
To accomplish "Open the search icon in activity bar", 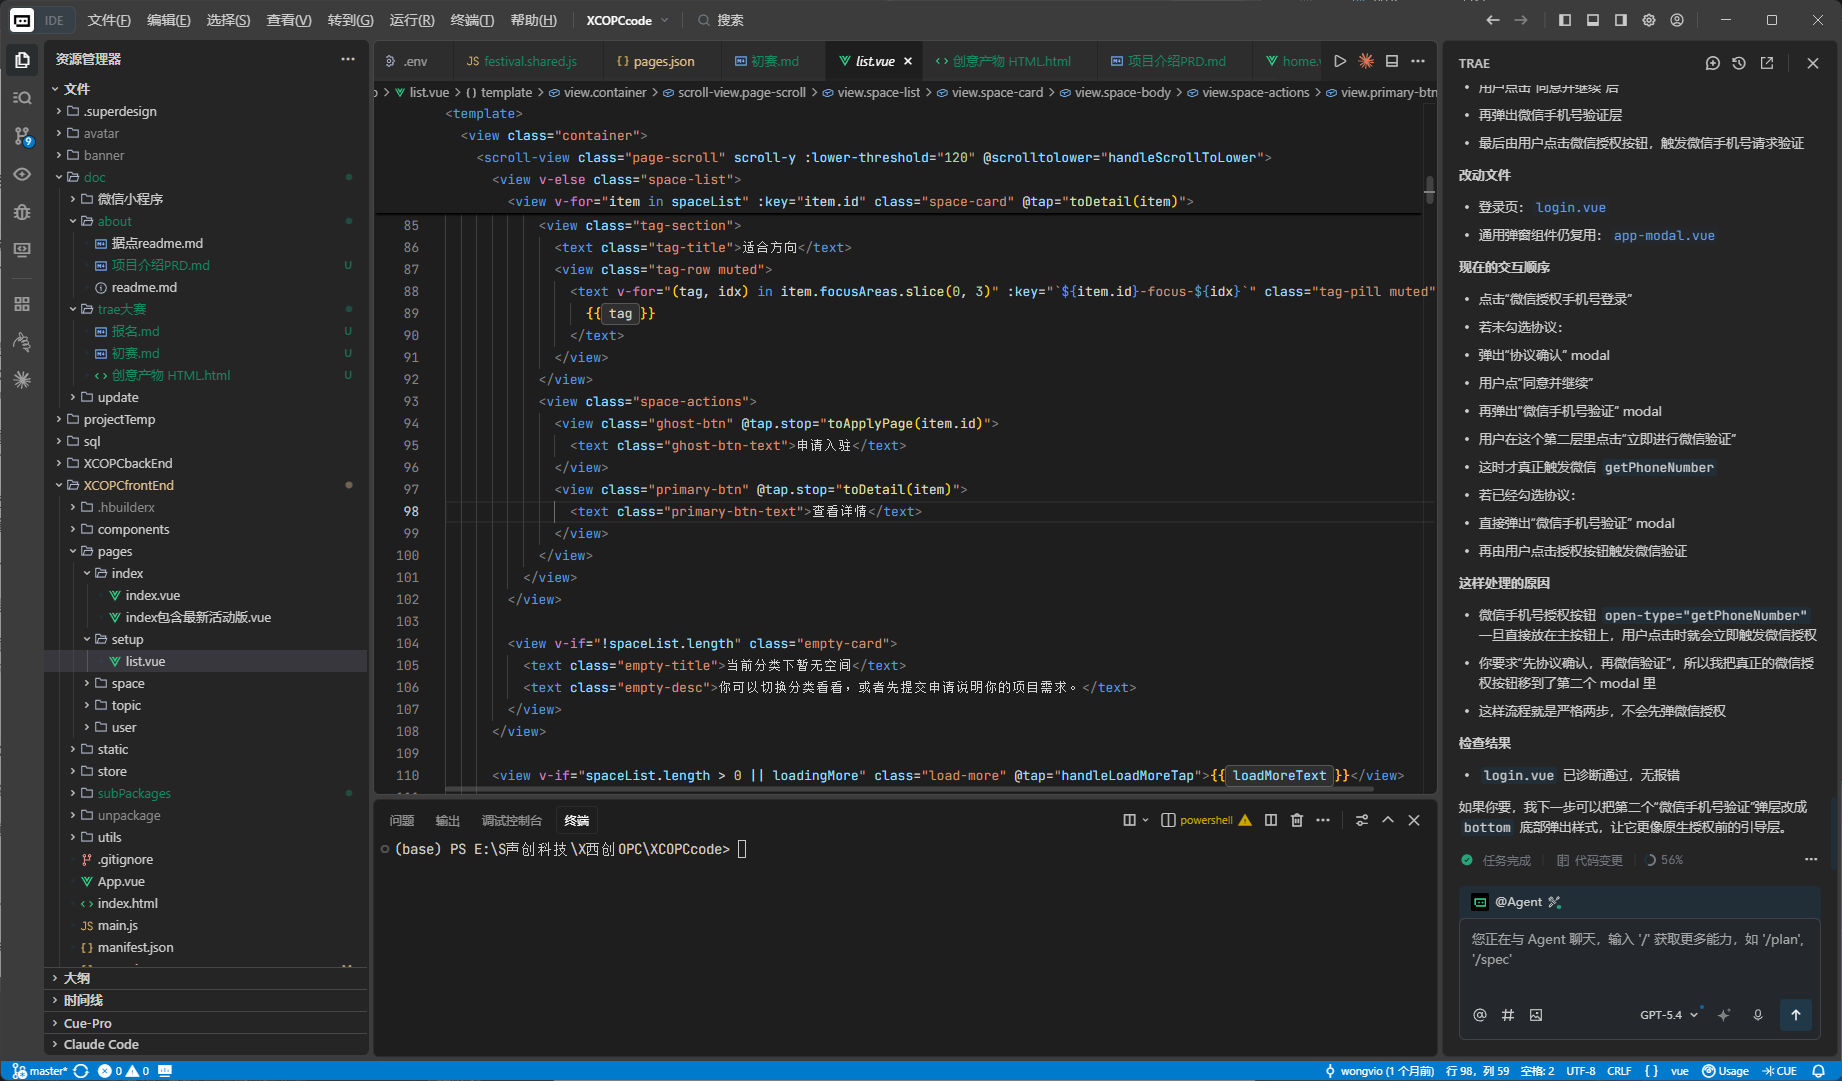I will [22, 98].
